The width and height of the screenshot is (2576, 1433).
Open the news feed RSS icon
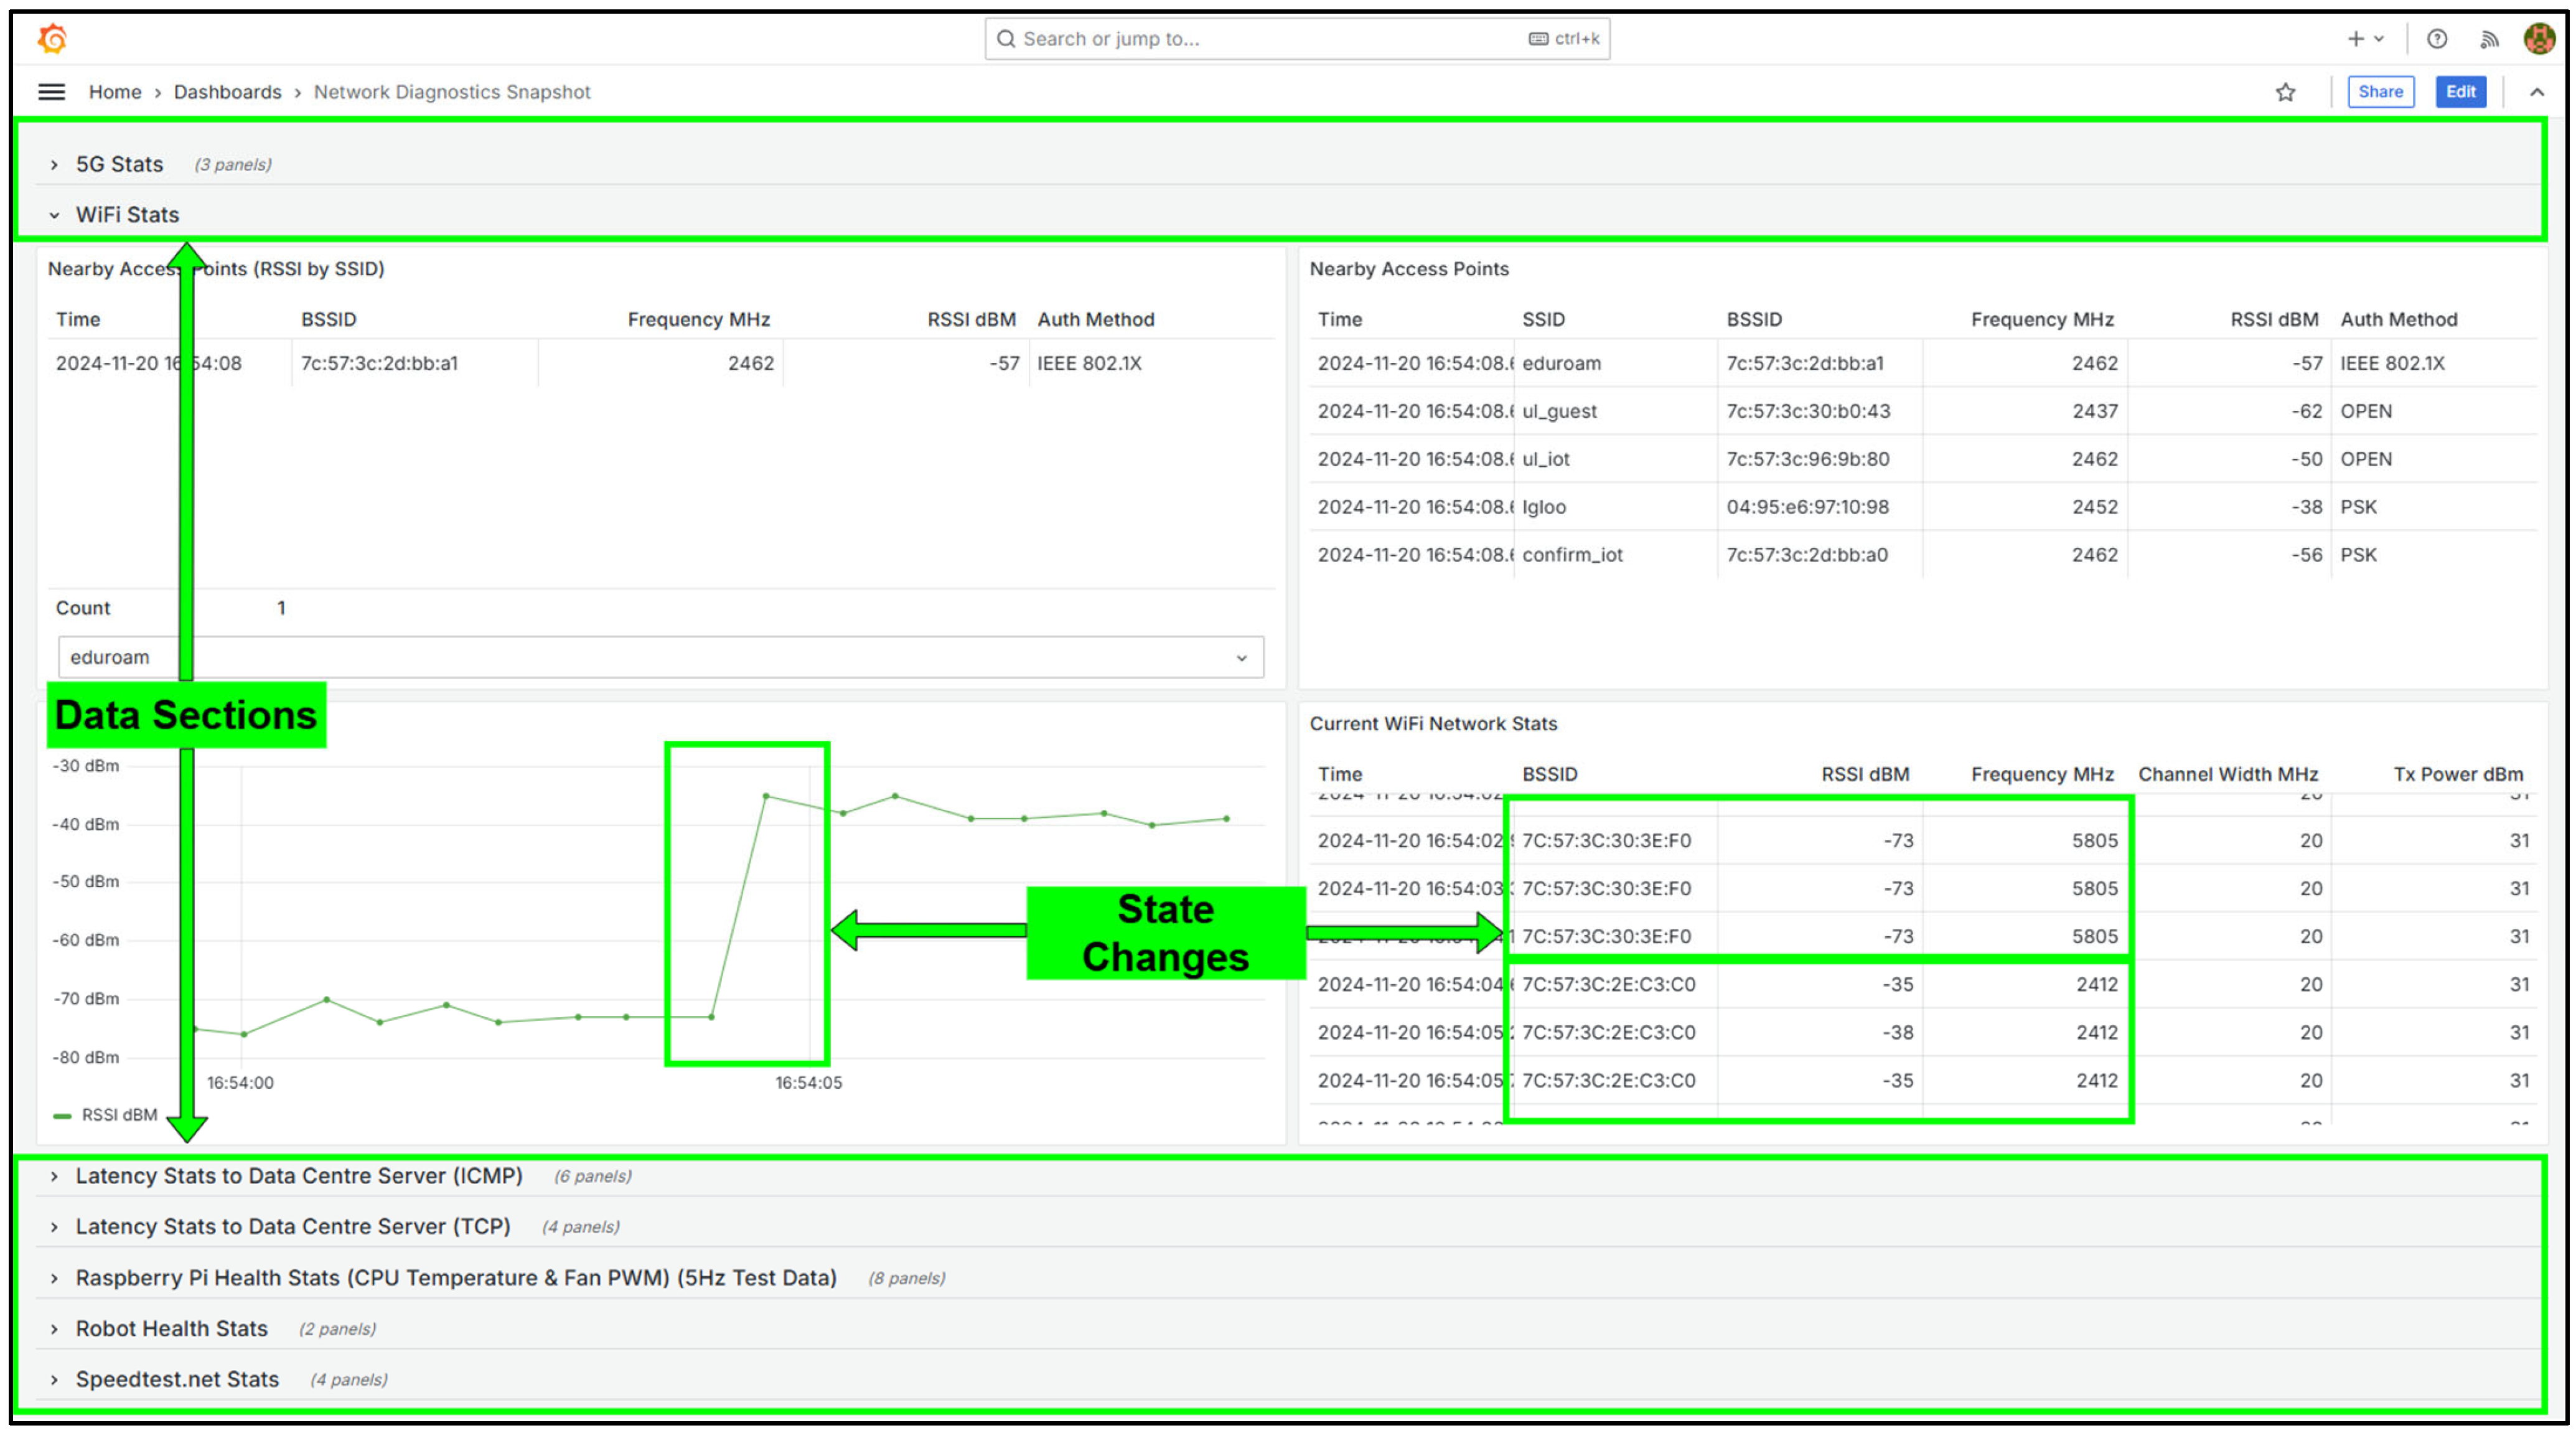click(2489, 39)
